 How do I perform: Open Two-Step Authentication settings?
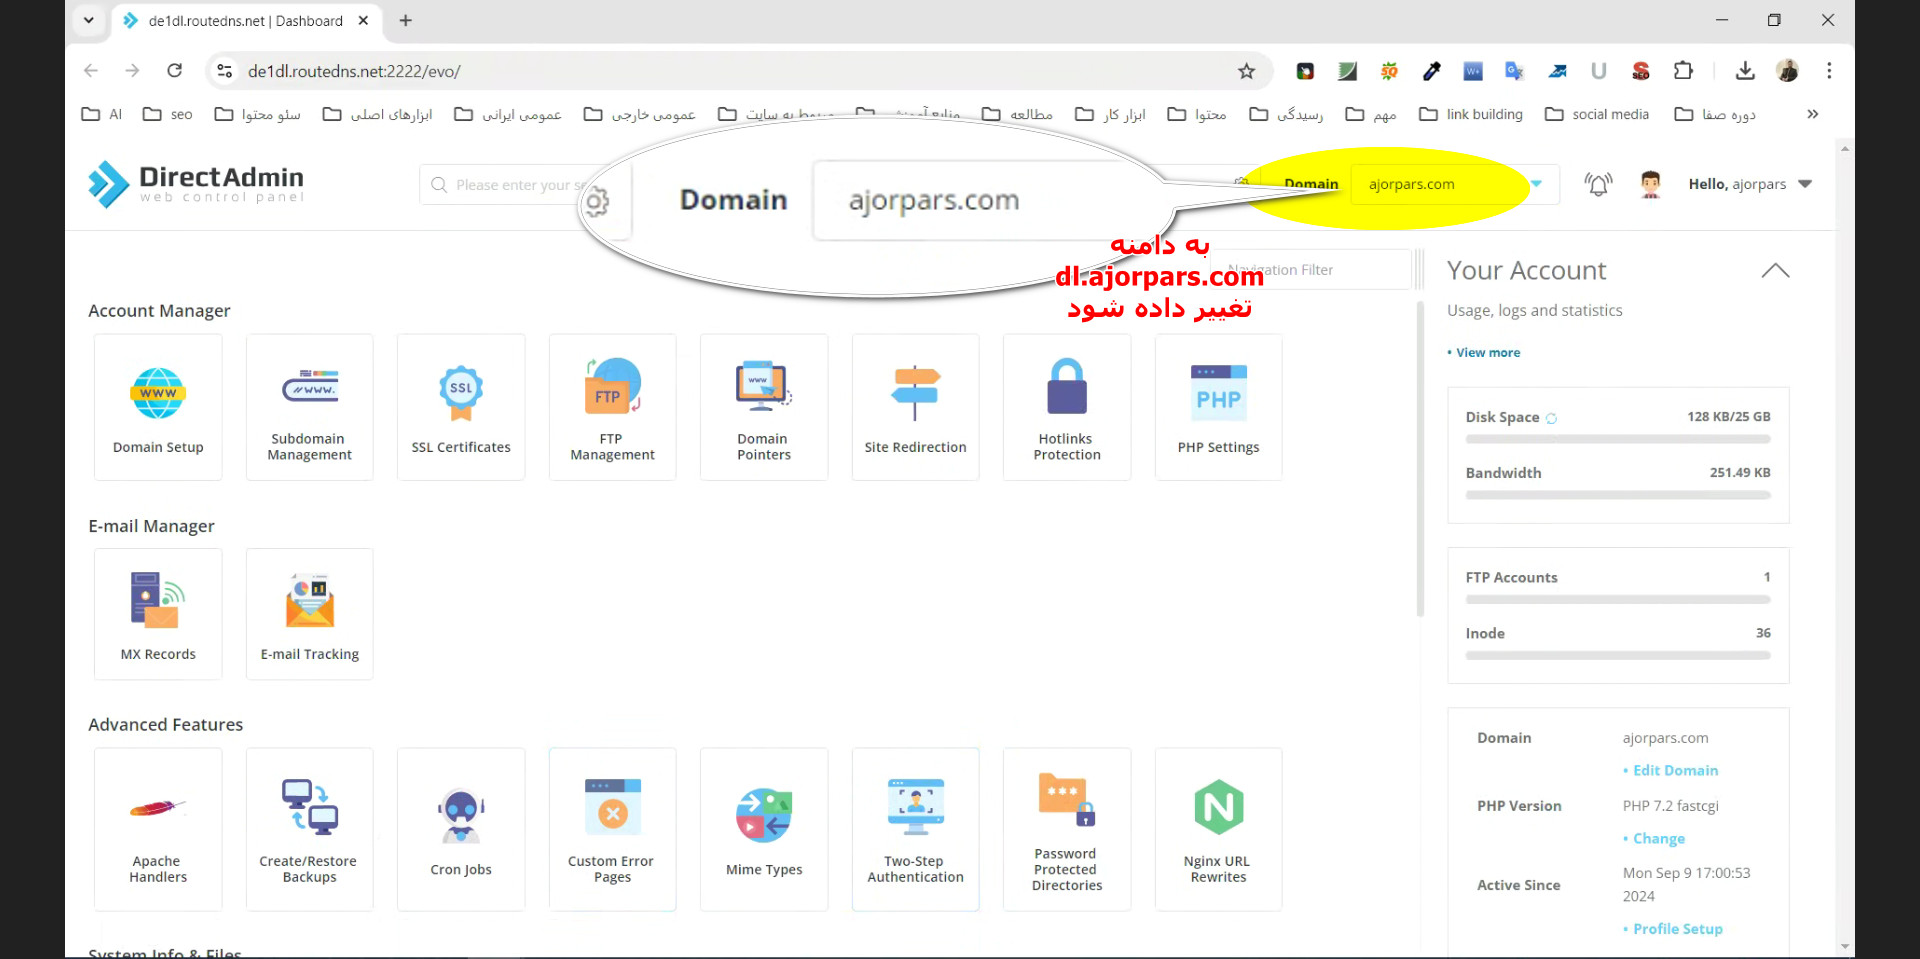915,829
